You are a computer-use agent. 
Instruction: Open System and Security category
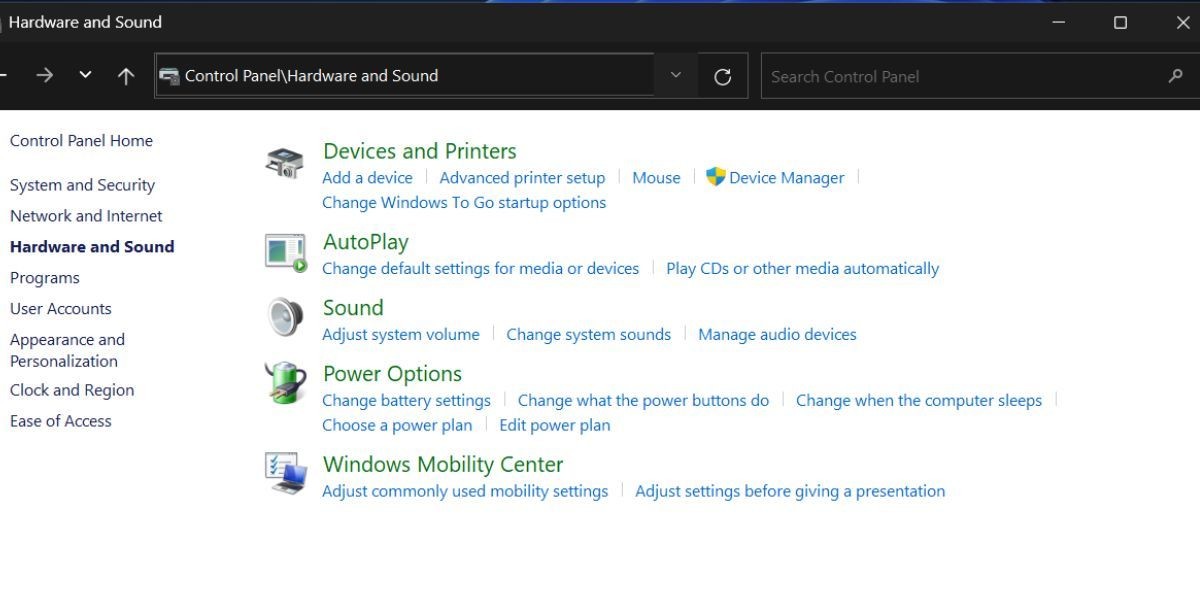(x=82, y=185)
